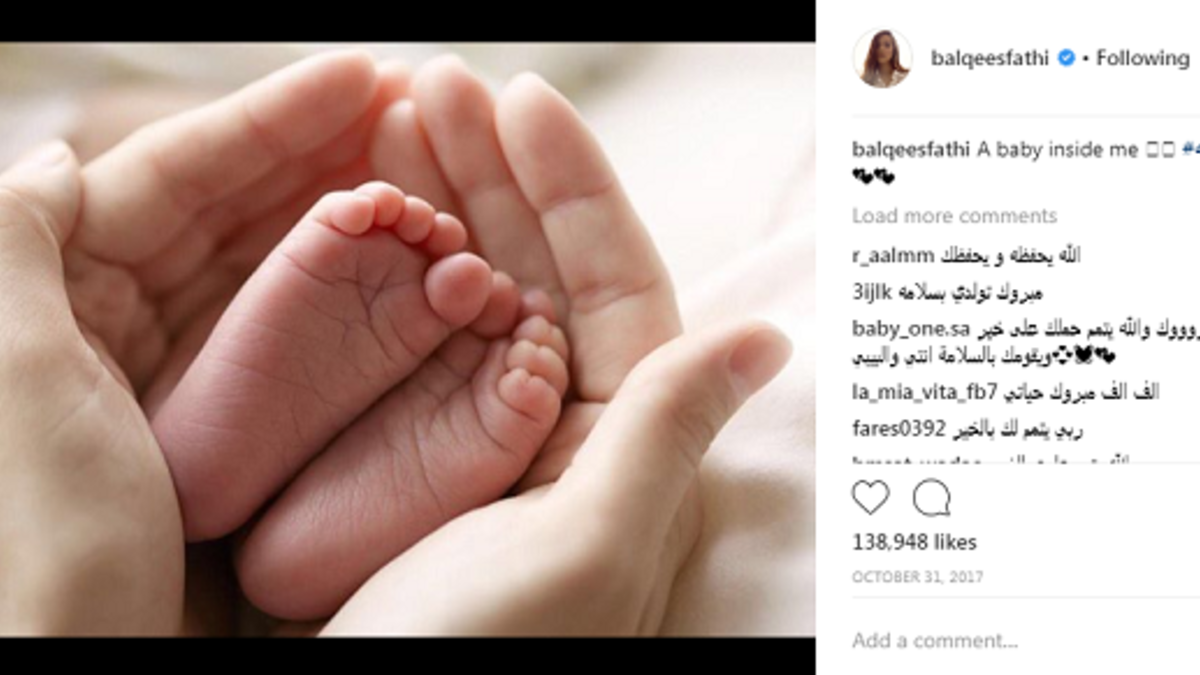Screen dimensions: 1200x675
Task: Like the post with heart icon
Action: pos(870,498)
